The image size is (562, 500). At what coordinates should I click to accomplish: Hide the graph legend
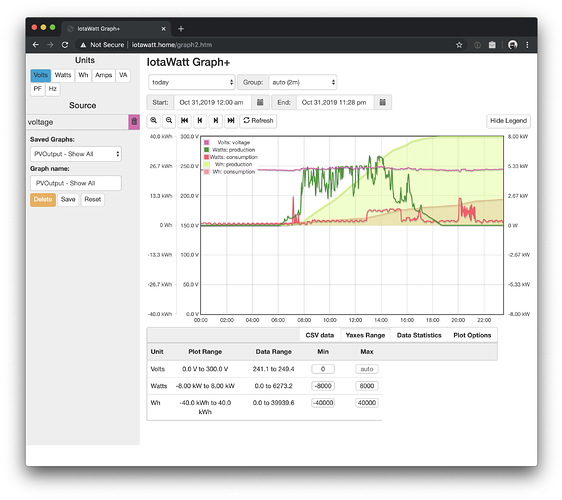(508, 120)
